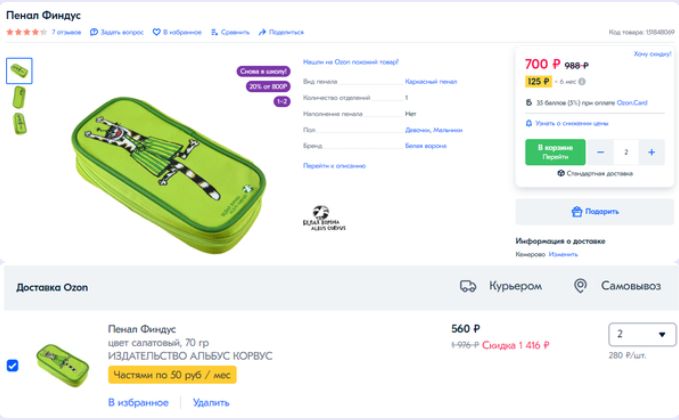679x420 pixels.
Task: Open the '7 отзывов' reviews link
Action: [66, 32]
